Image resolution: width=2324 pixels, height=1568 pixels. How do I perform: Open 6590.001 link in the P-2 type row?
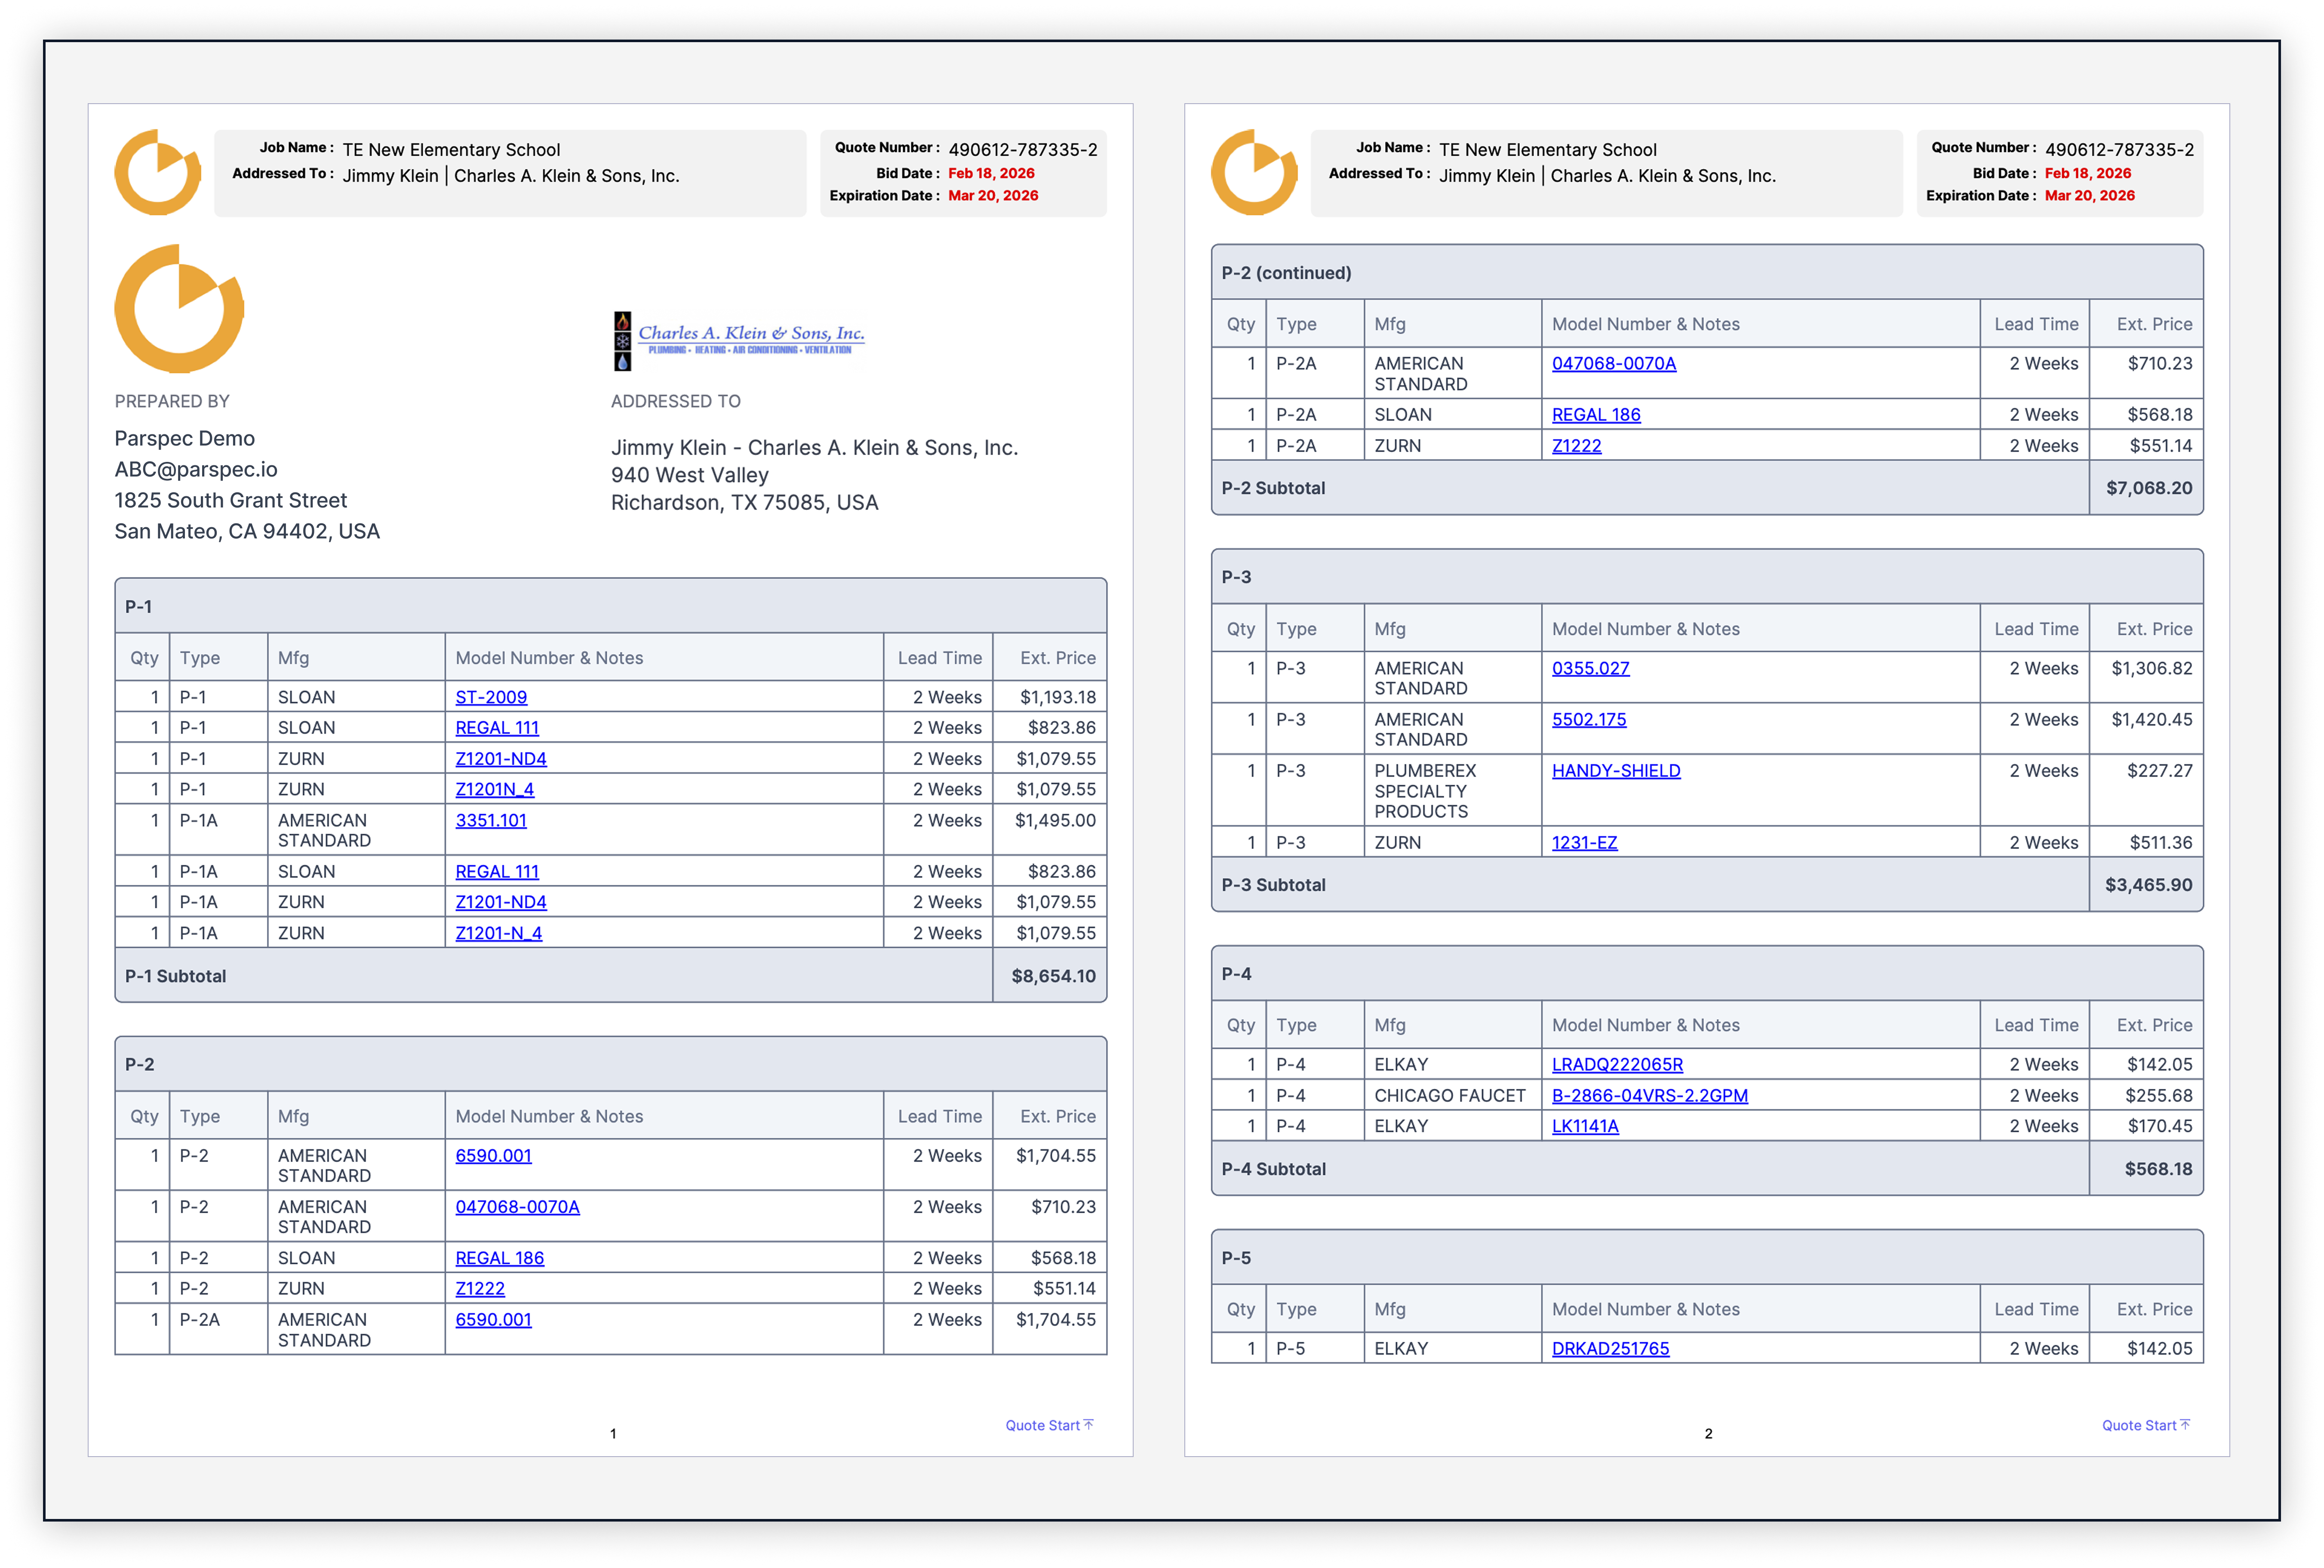[494, 1156]
